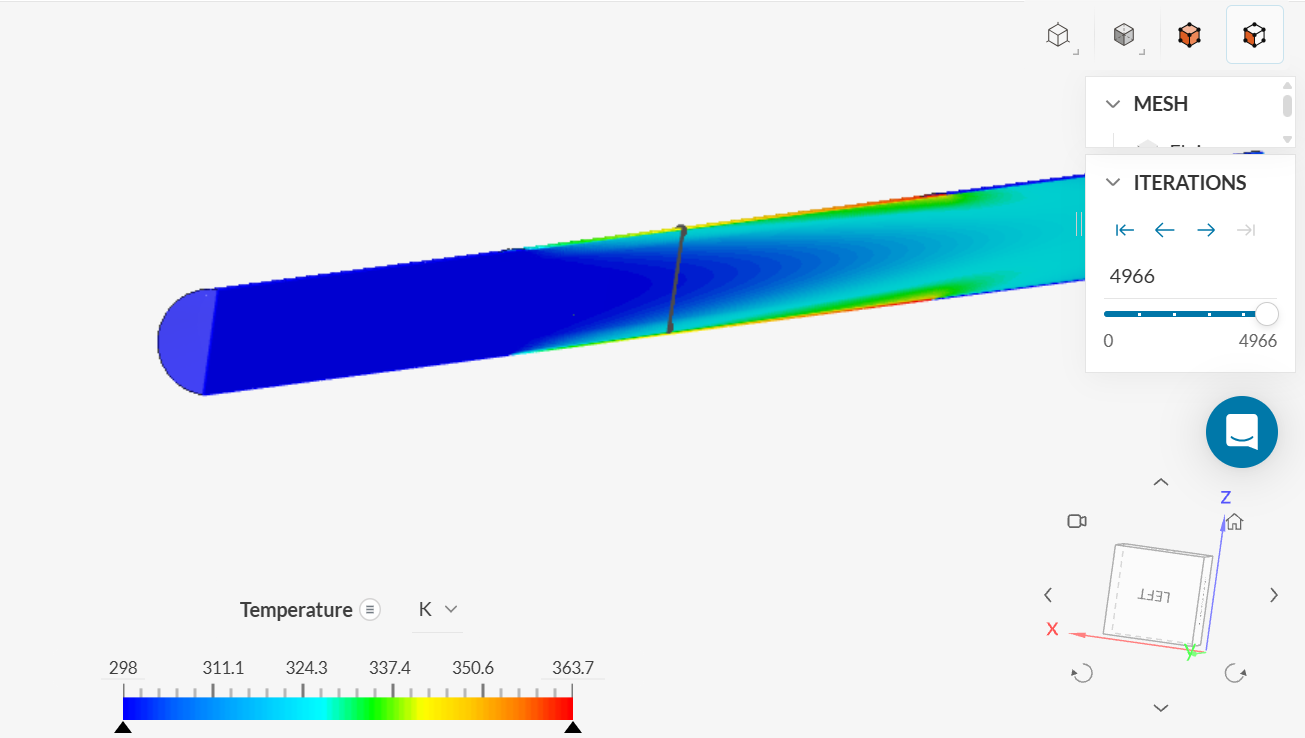Click the temperature color legend bar

[x=348, y=708]
